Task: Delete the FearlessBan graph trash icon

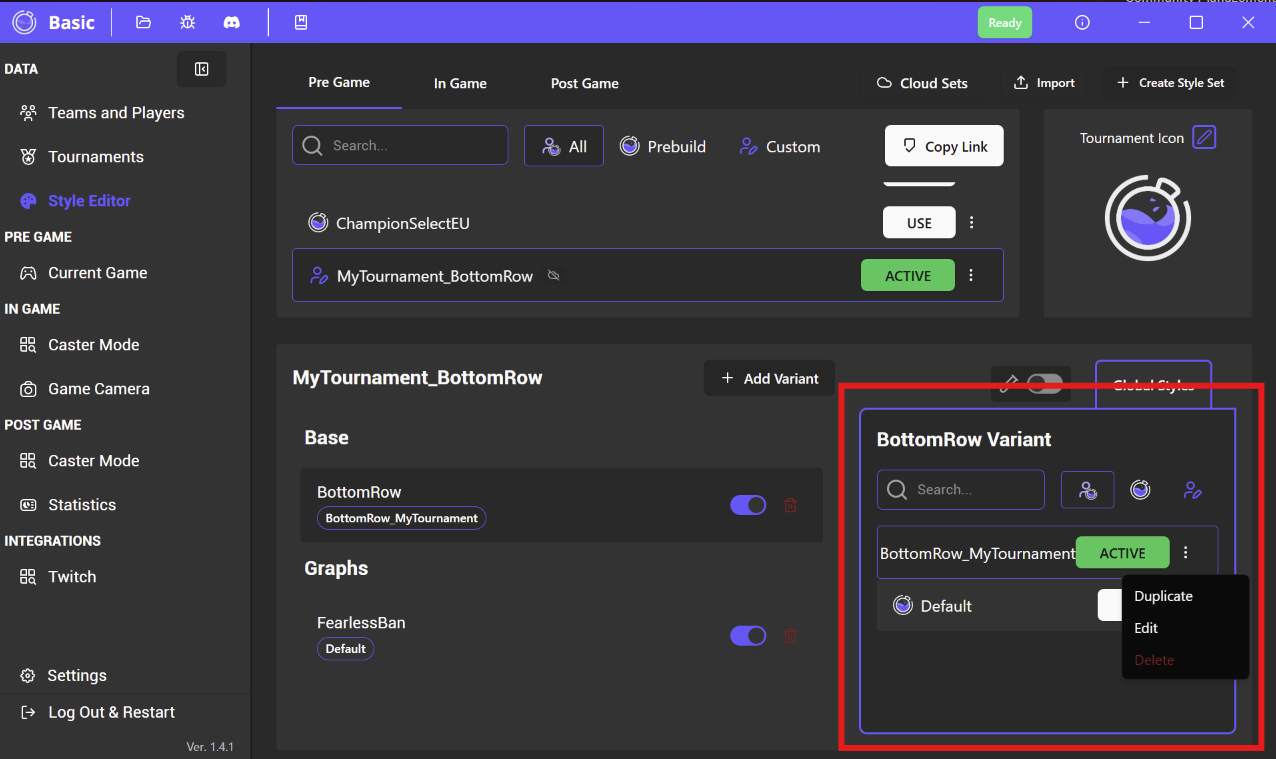Action: coord(790,636)
